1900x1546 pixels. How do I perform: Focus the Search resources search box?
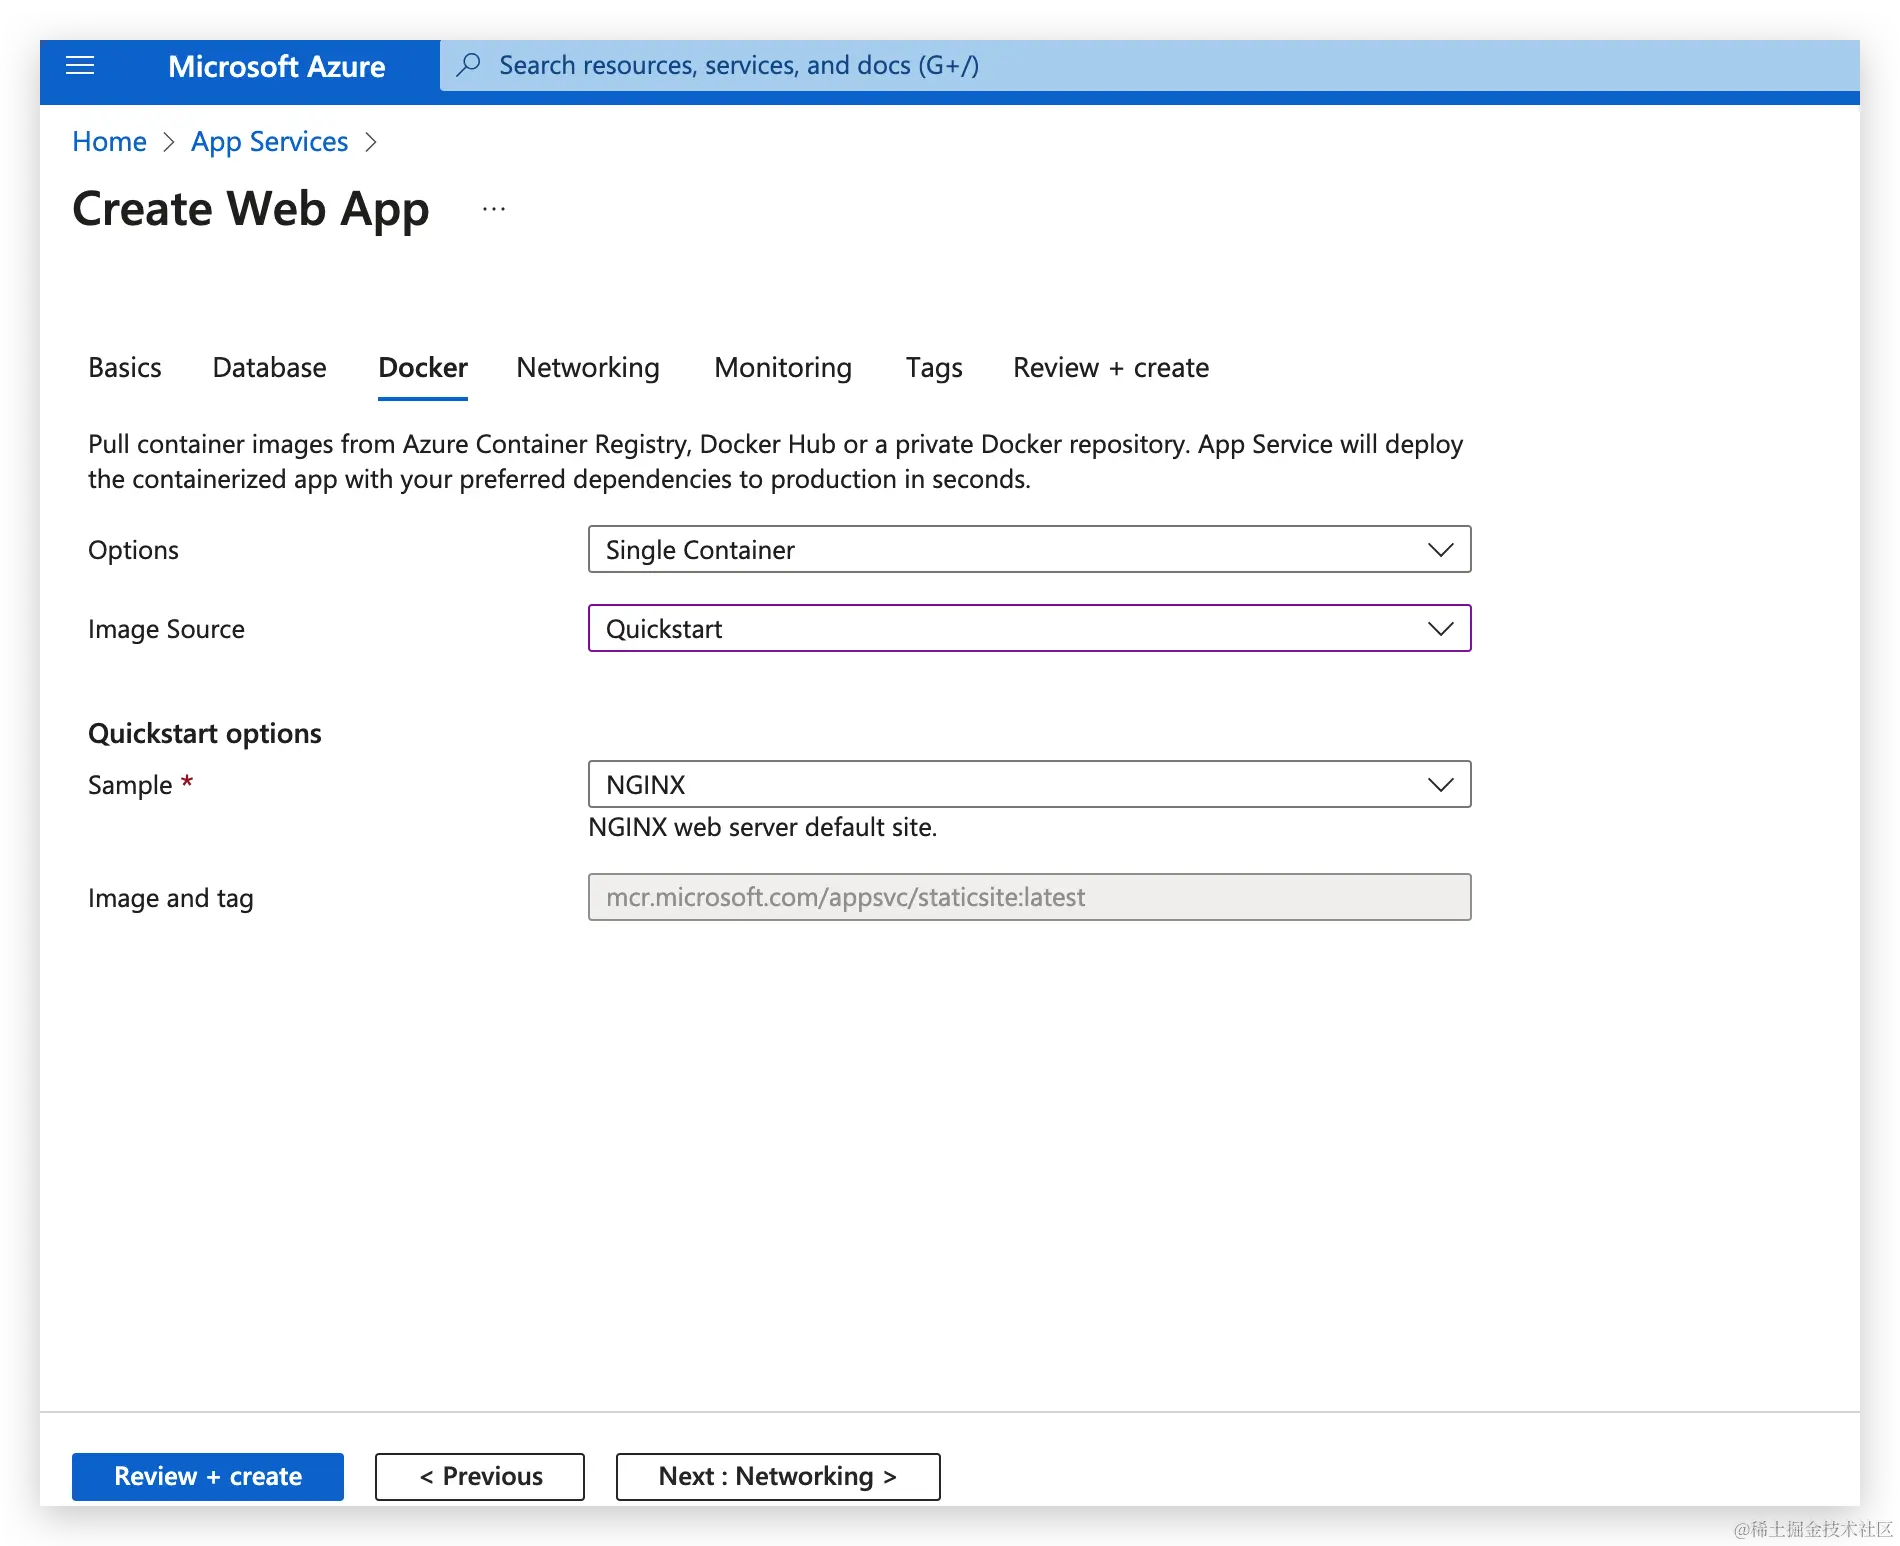point(1150,65)
